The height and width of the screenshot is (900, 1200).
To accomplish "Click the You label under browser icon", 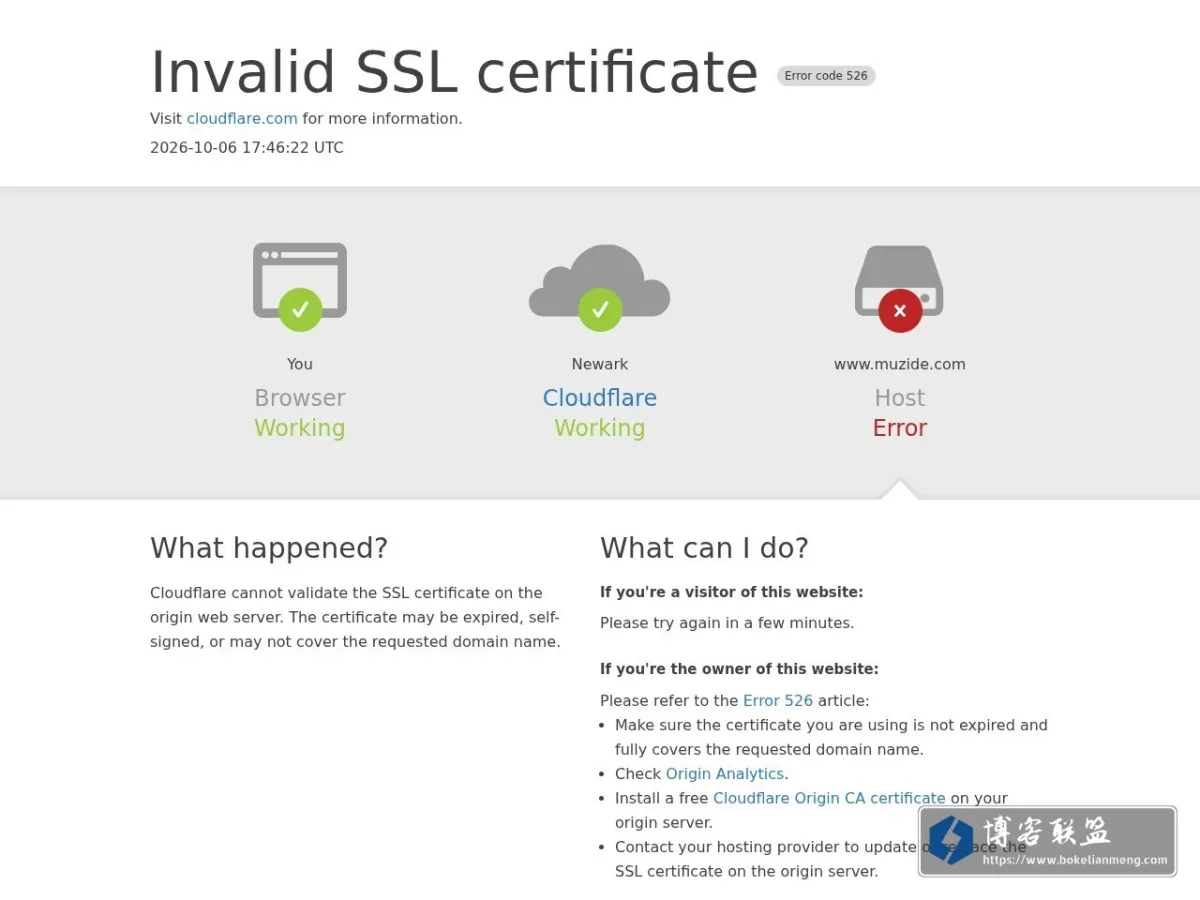I will click(300, 364).
